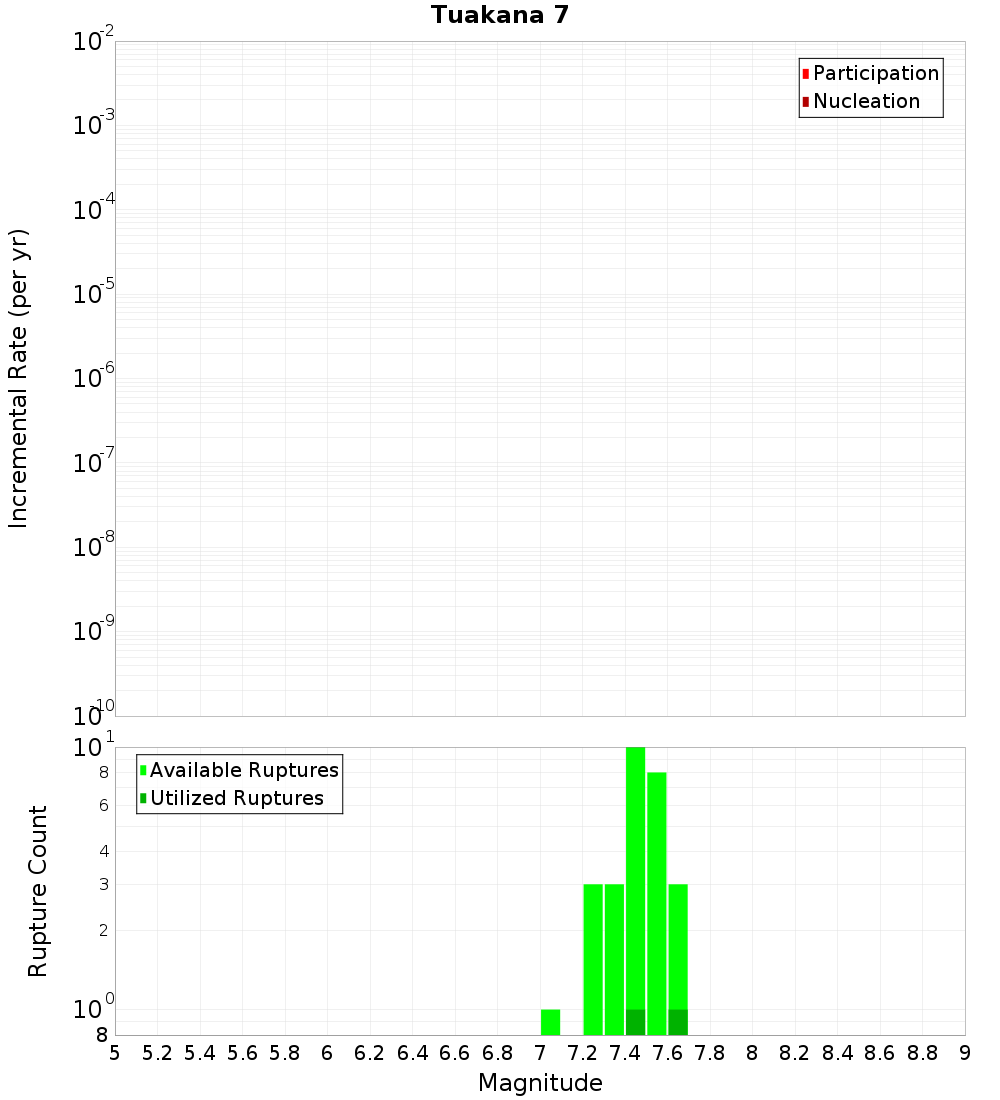
Task: Click the light green part of the 7.65 bar
Action: pos(678,947)
